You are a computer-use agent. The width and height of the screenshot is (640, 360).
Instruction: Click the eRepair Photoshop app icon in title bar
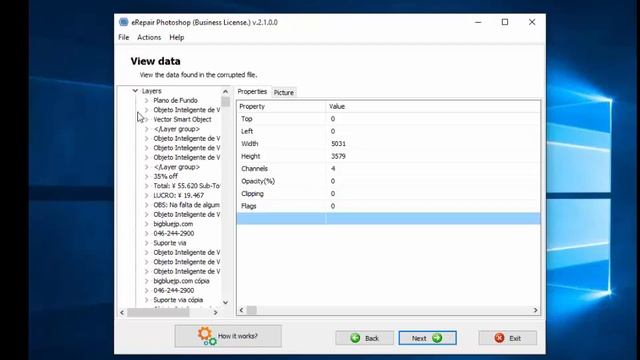[123, 22]
